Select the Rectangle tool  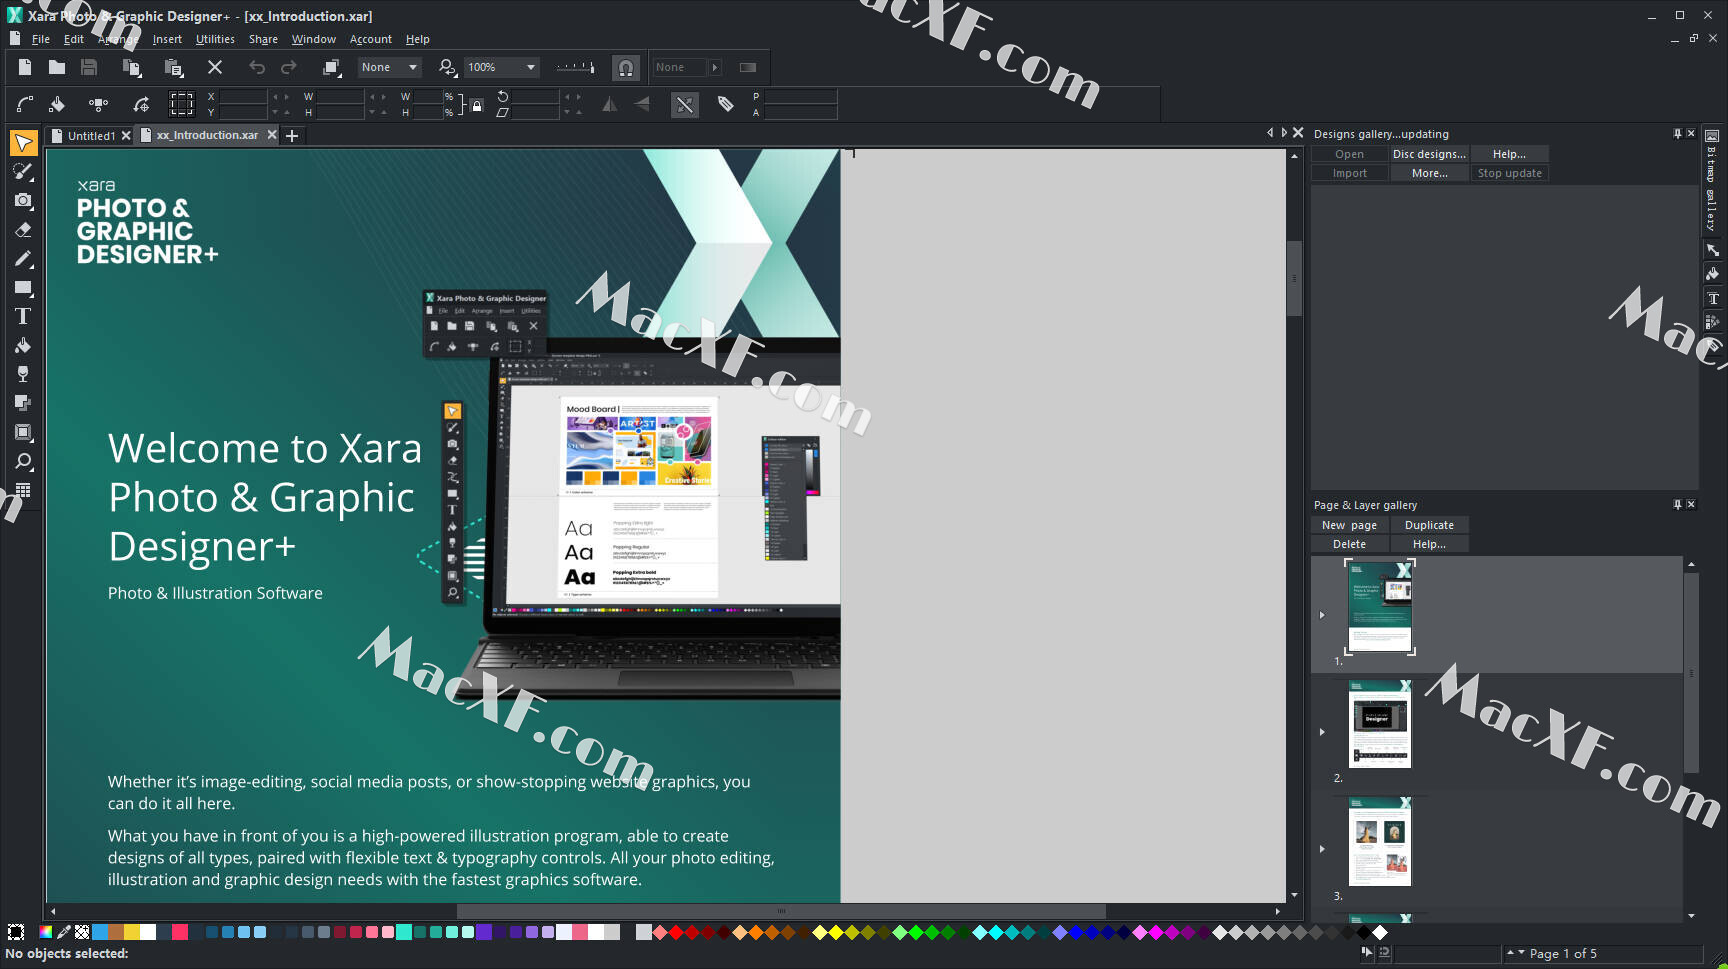pos(23,288)
